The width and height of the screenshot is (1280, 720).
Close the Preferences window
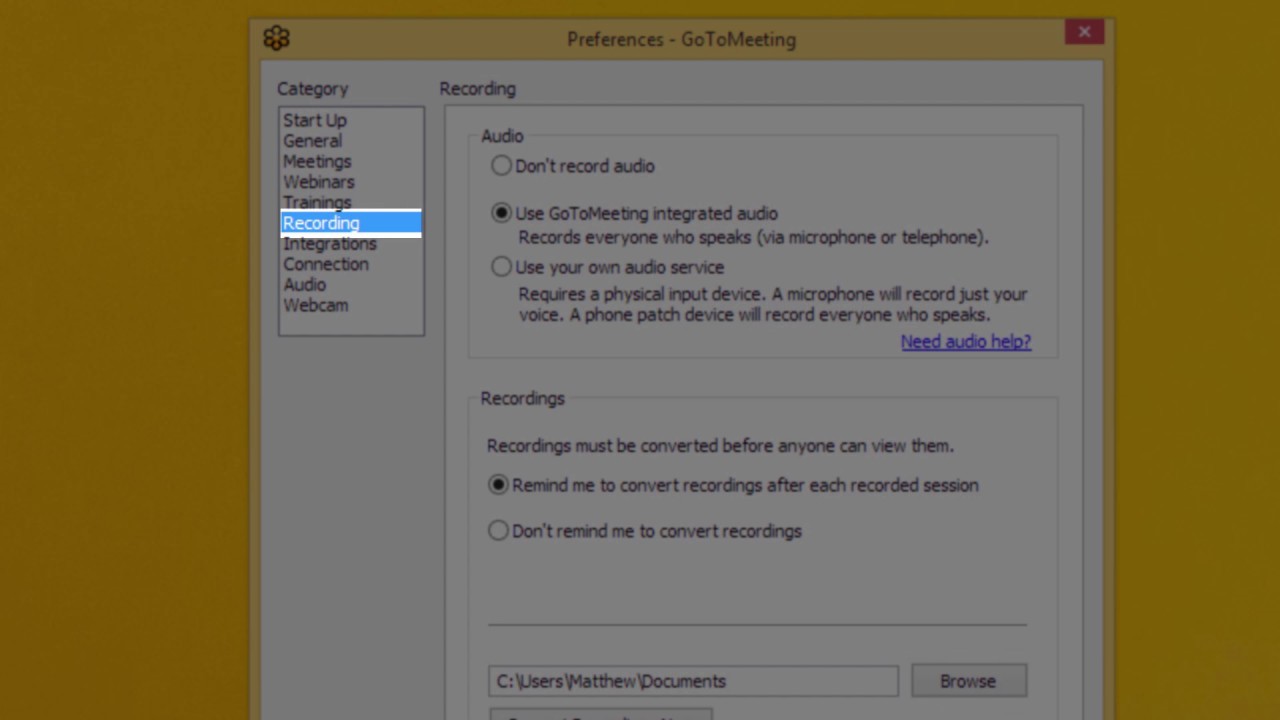tap(1084, 32)
